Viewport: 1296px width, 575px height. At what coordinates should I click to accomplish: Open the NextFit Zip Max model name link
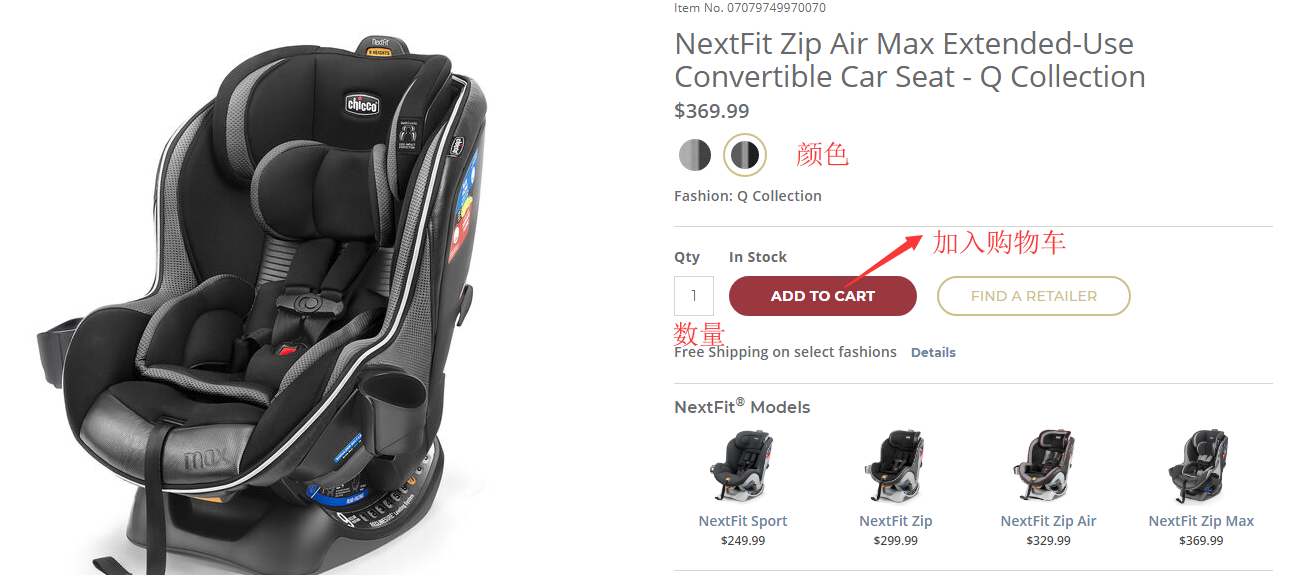tap(1201, 521)
